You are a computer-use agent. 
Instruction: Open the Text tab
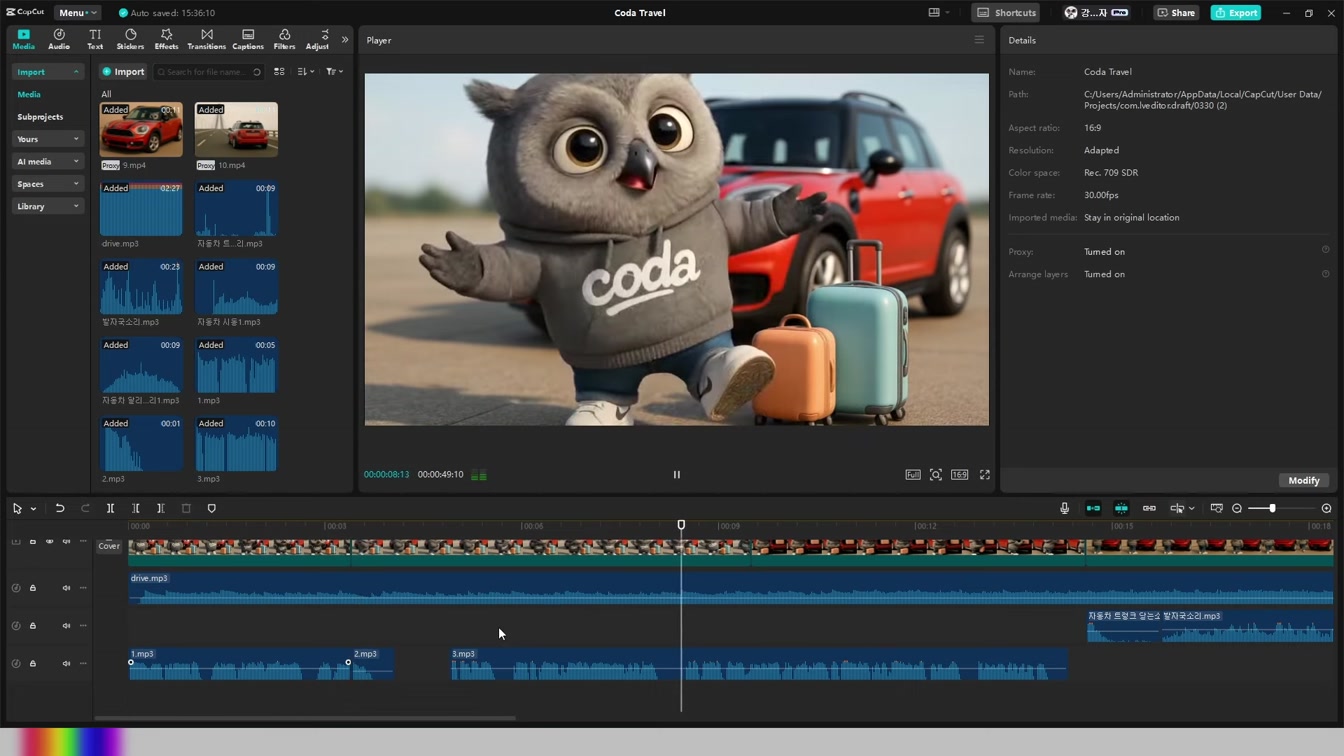click(95, 39)
